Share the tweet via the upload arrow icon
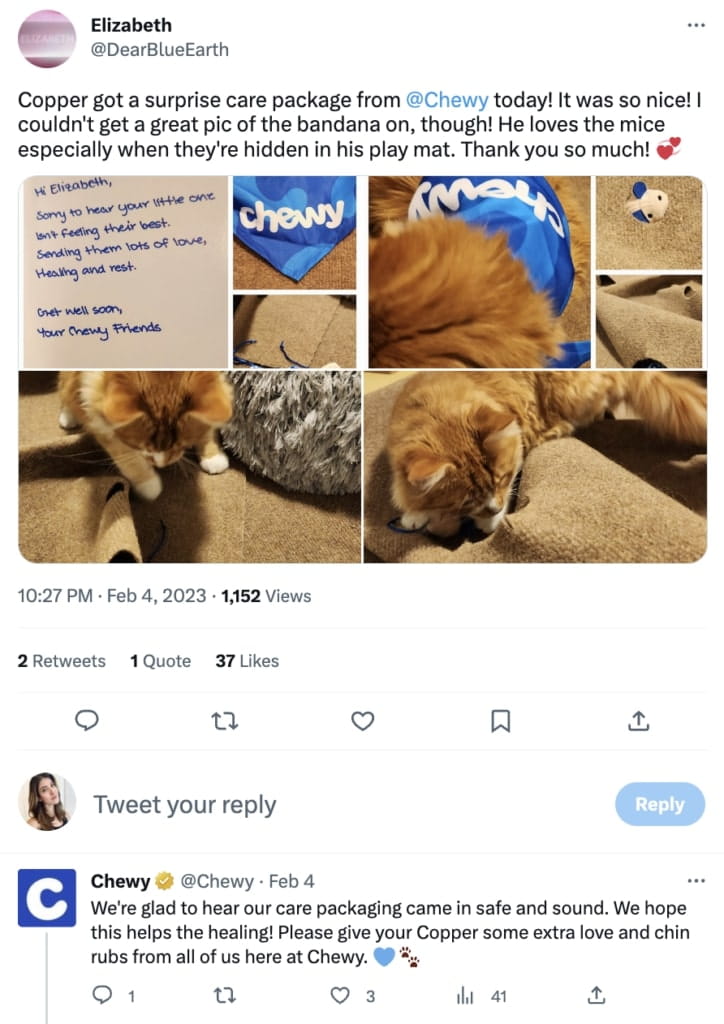The height and width of the screenshot is (1024, 724). (x=638, y=721)
